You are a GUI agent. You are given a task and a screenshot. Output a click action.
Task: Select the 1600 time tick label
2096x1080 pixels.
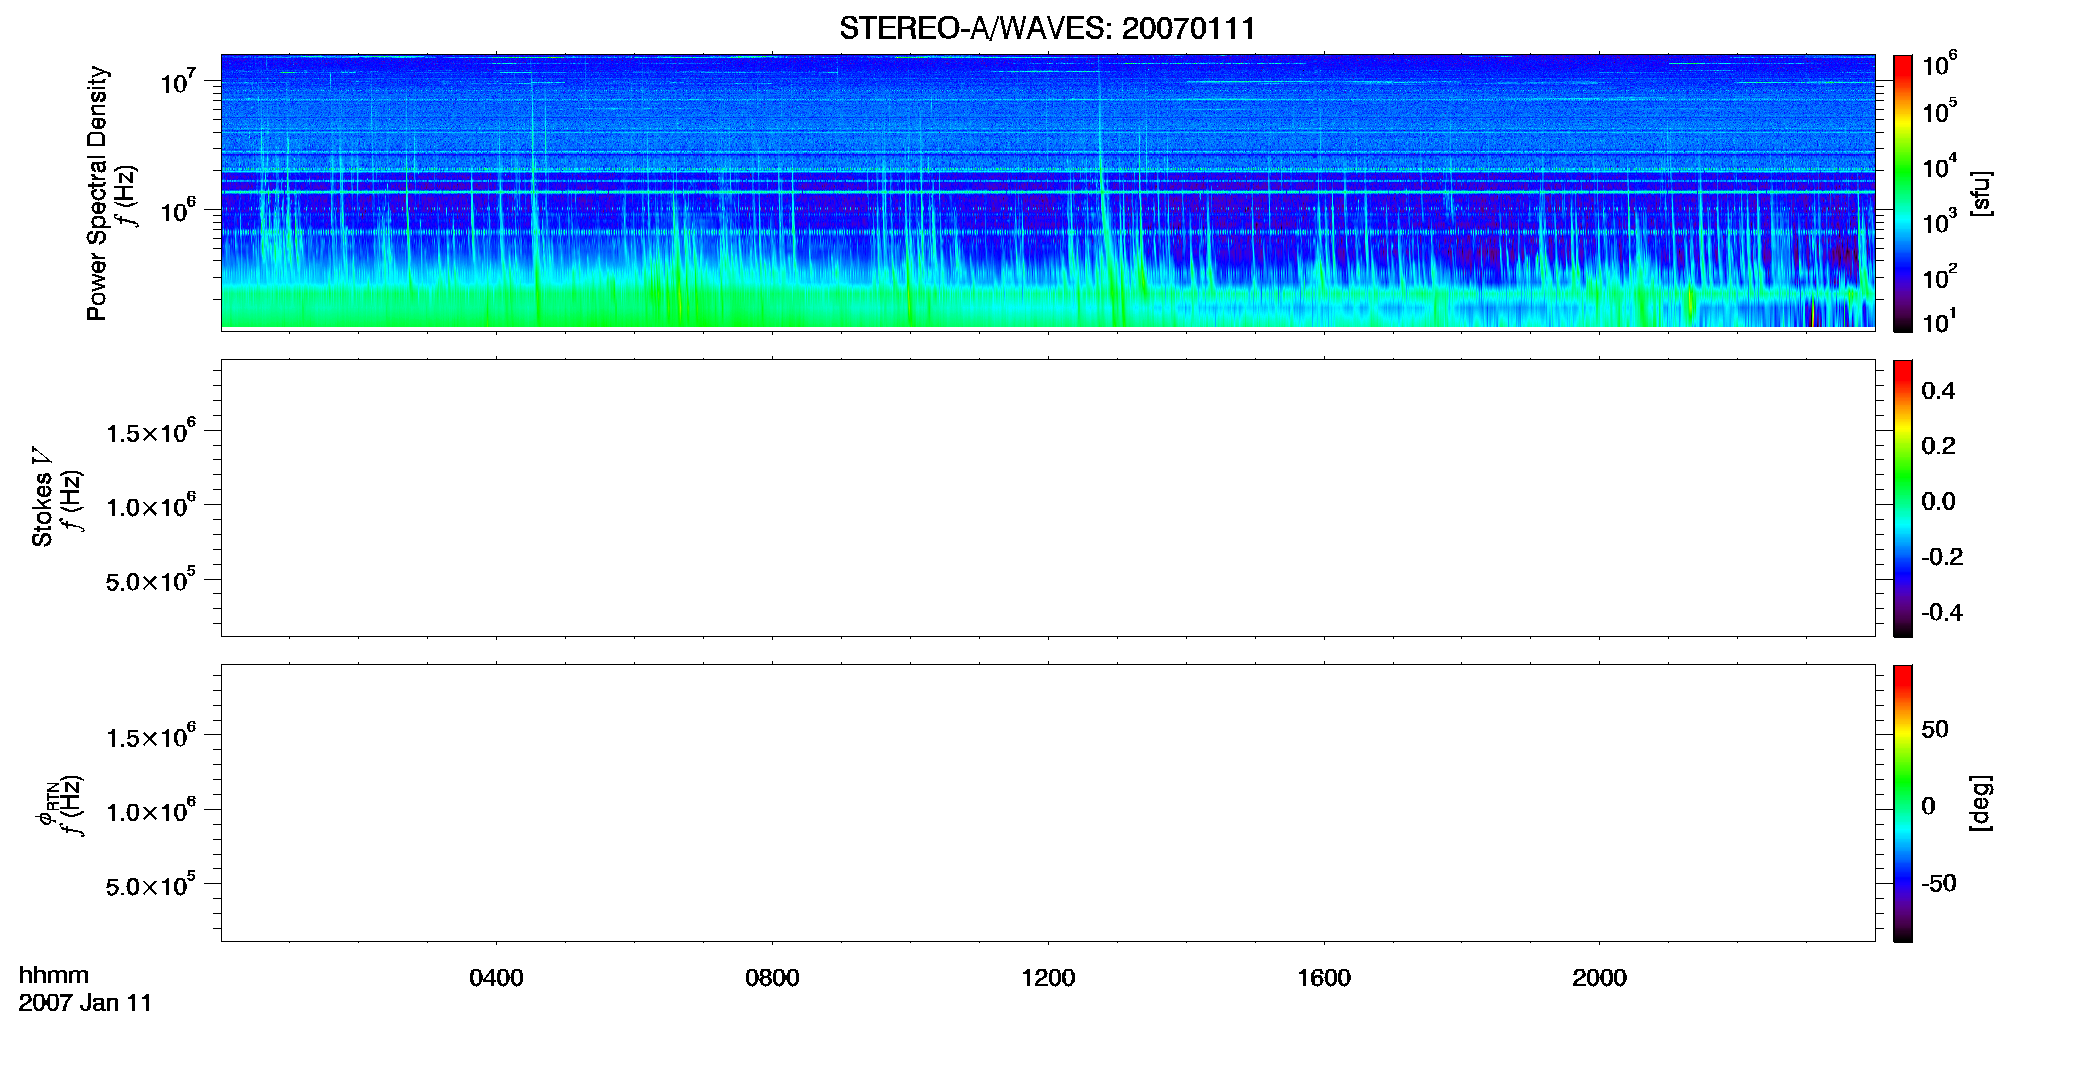[1324, 978]
